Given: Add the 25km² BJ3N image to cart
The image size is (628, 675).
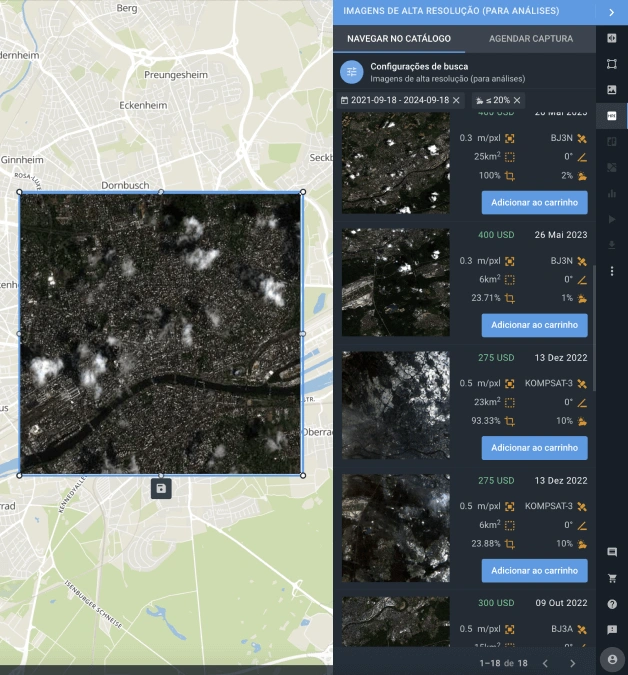Looking at the screenshot, I should 534,202.
